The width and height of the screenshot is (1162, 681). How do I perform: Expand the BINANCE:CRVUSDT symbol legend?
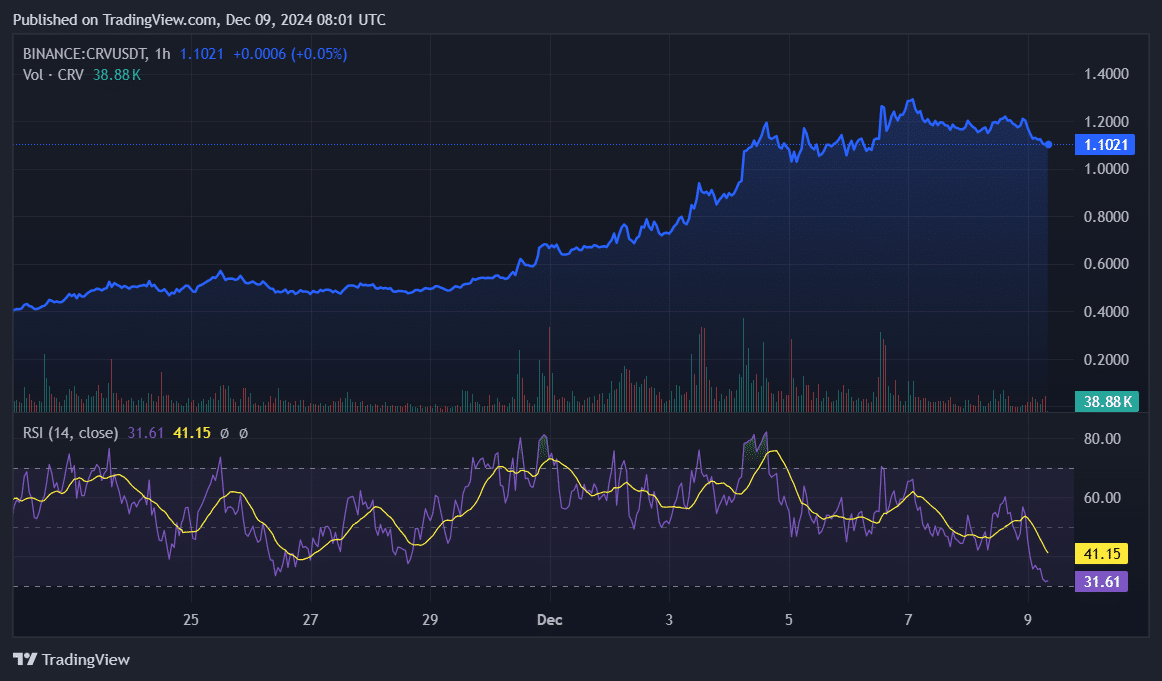point(87,54)
